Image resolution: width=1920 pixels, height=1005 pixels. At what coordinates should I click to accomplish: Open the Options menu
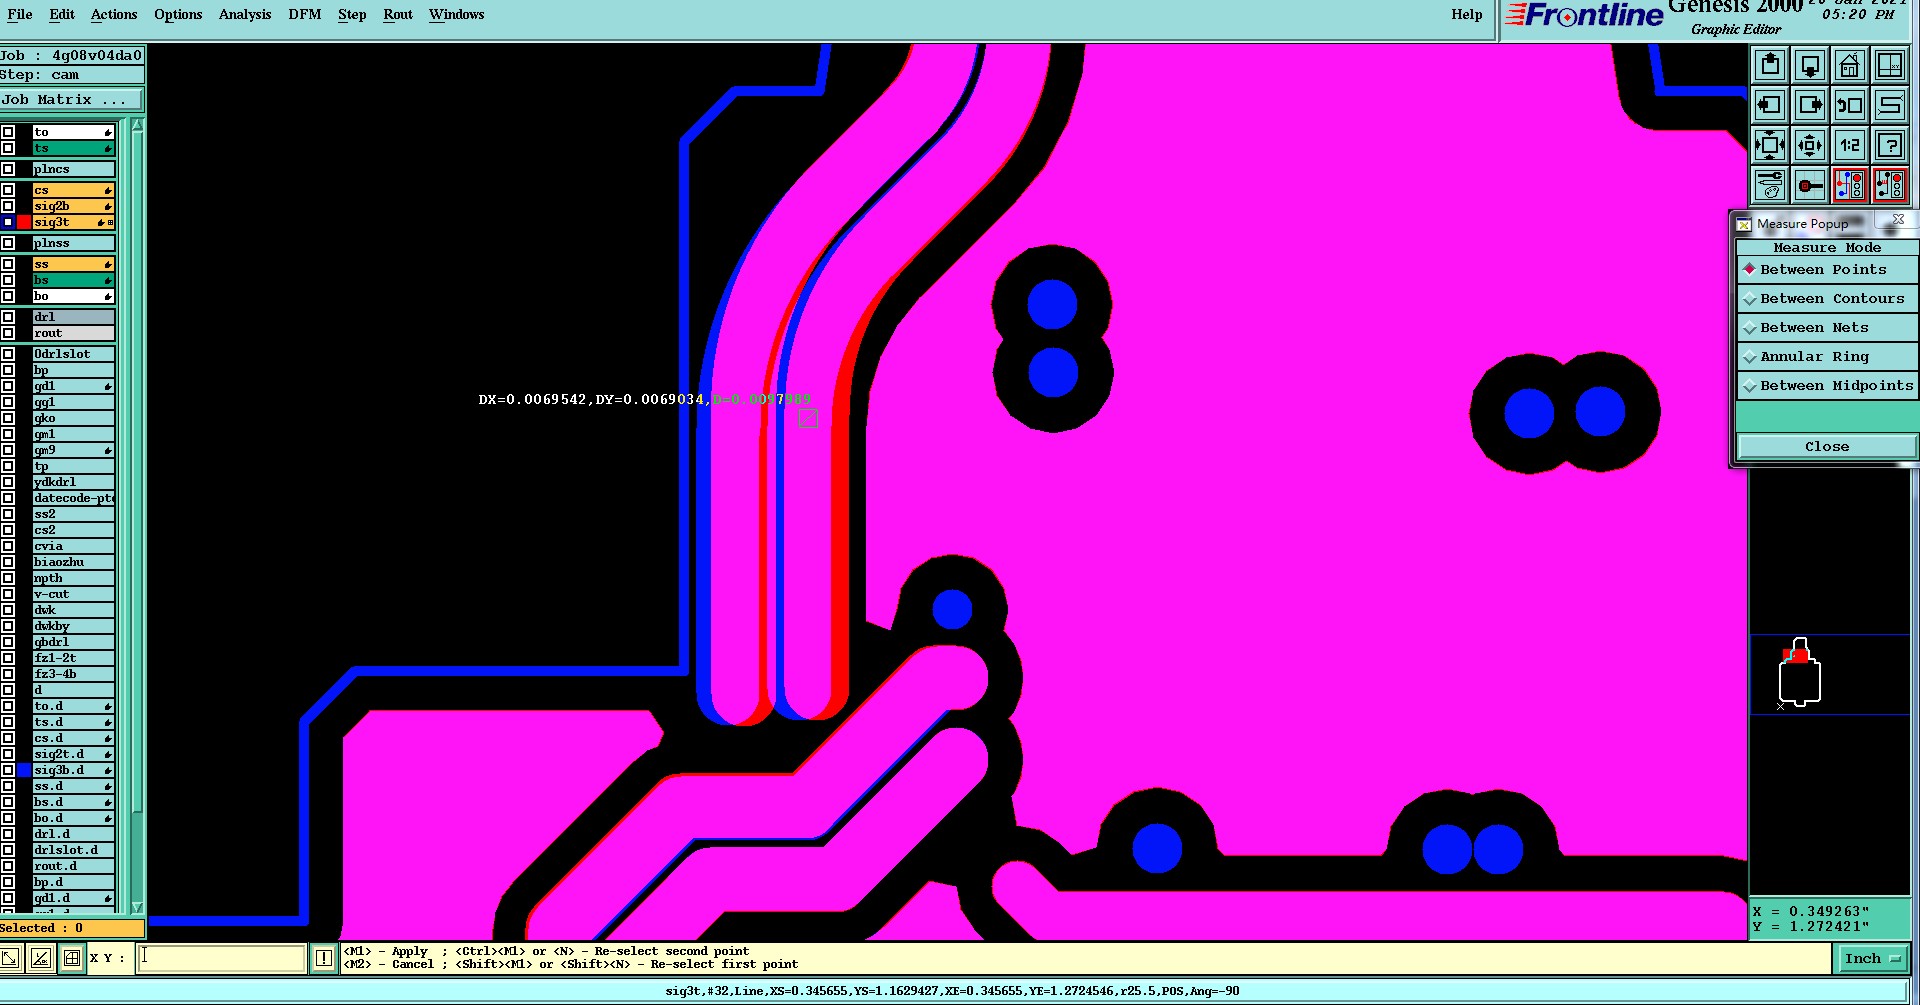(x=178, y=14)
